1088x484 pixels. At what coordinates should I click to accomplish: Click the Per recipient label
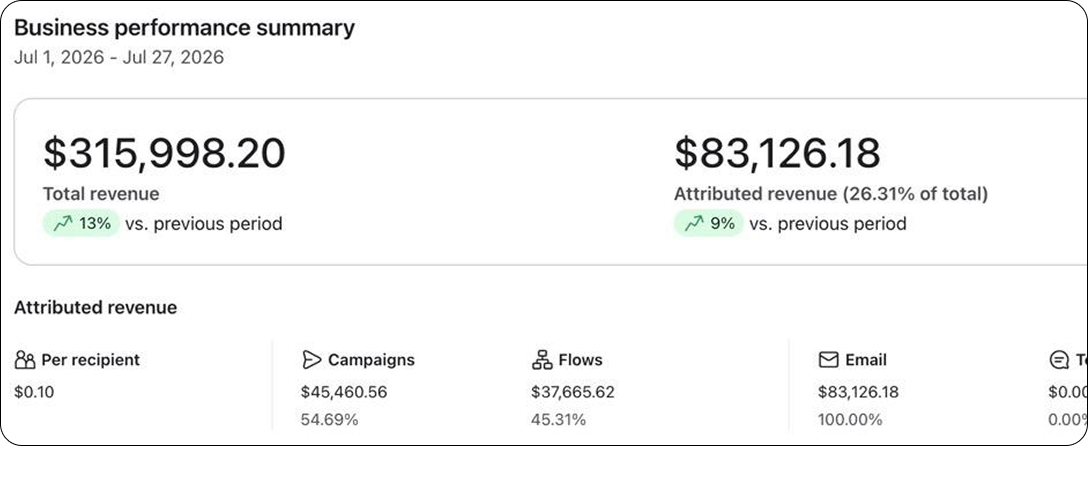click(91, 360)
